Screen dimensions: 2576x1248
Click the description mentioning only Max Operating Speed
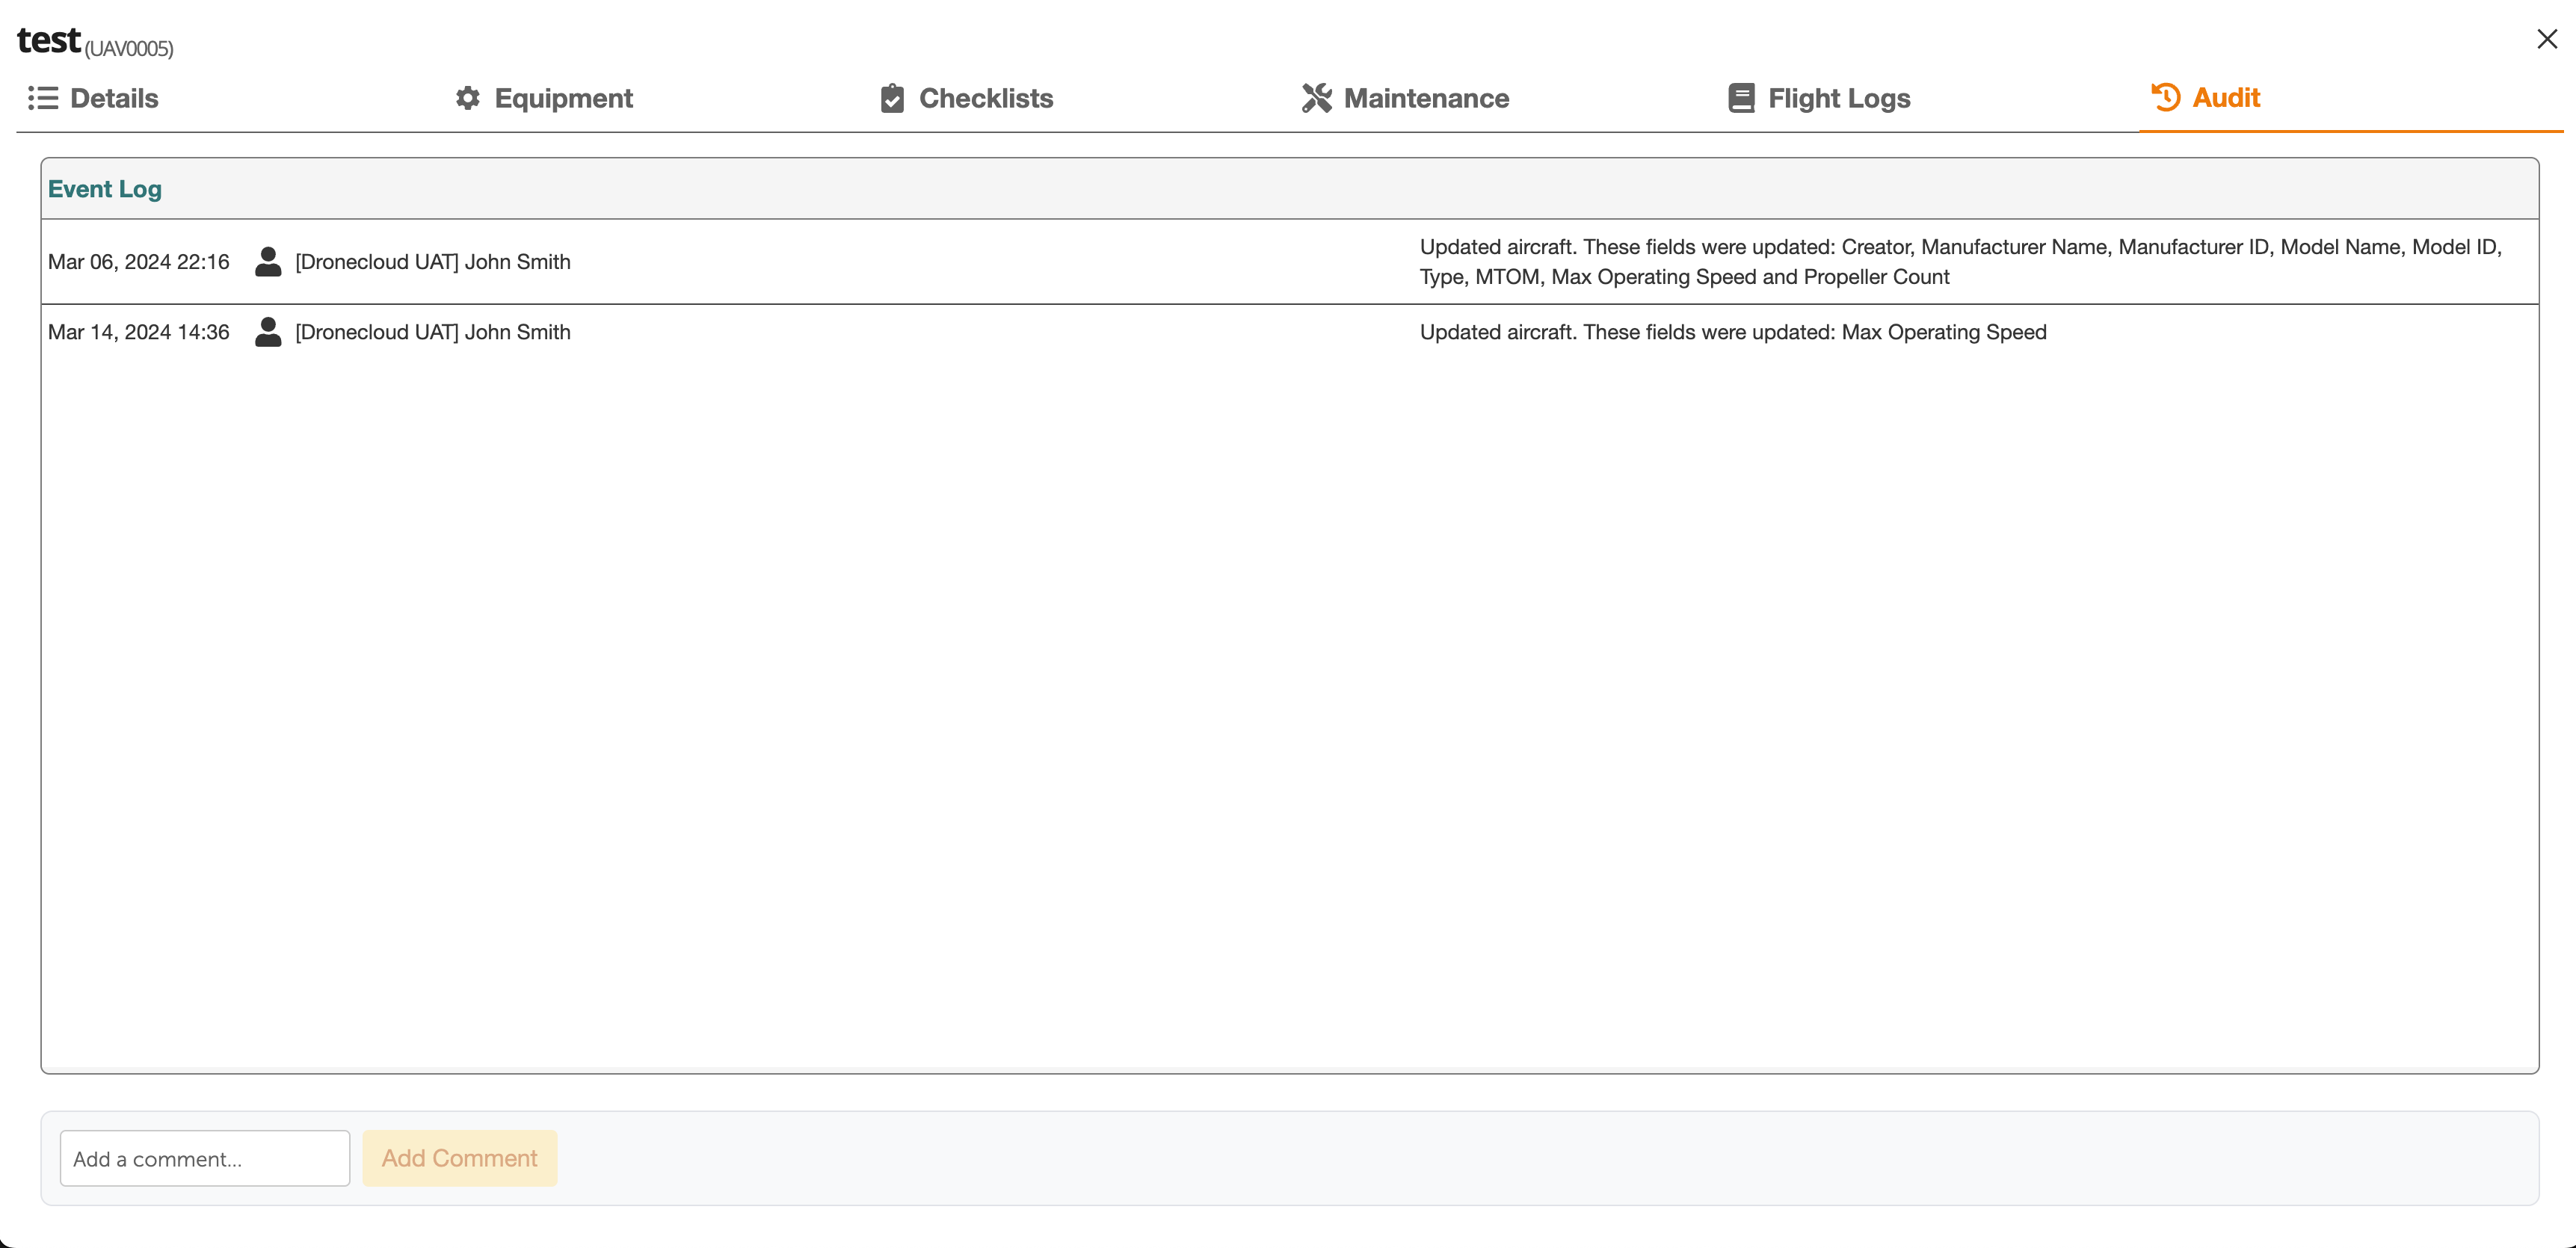(1733, 332)
